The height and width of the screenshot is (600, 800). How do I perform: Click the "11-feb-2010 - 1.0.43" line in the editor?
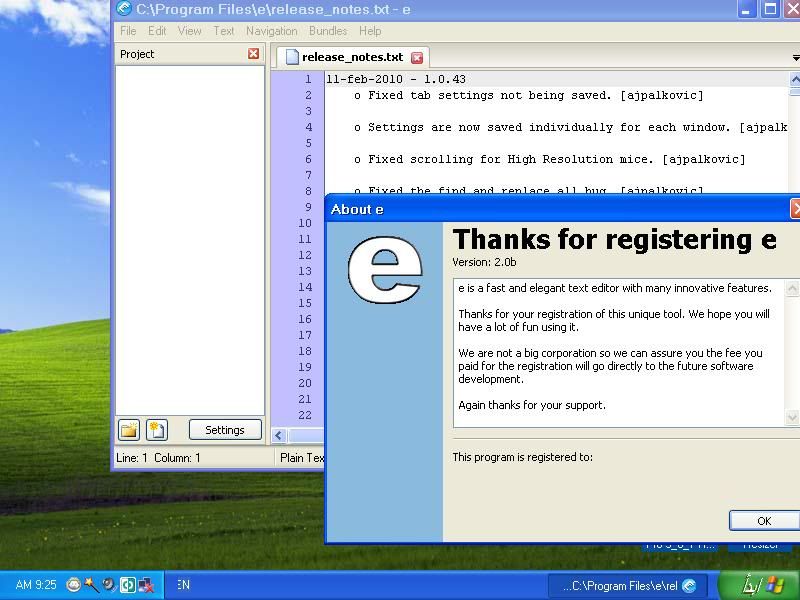(396, 79)
